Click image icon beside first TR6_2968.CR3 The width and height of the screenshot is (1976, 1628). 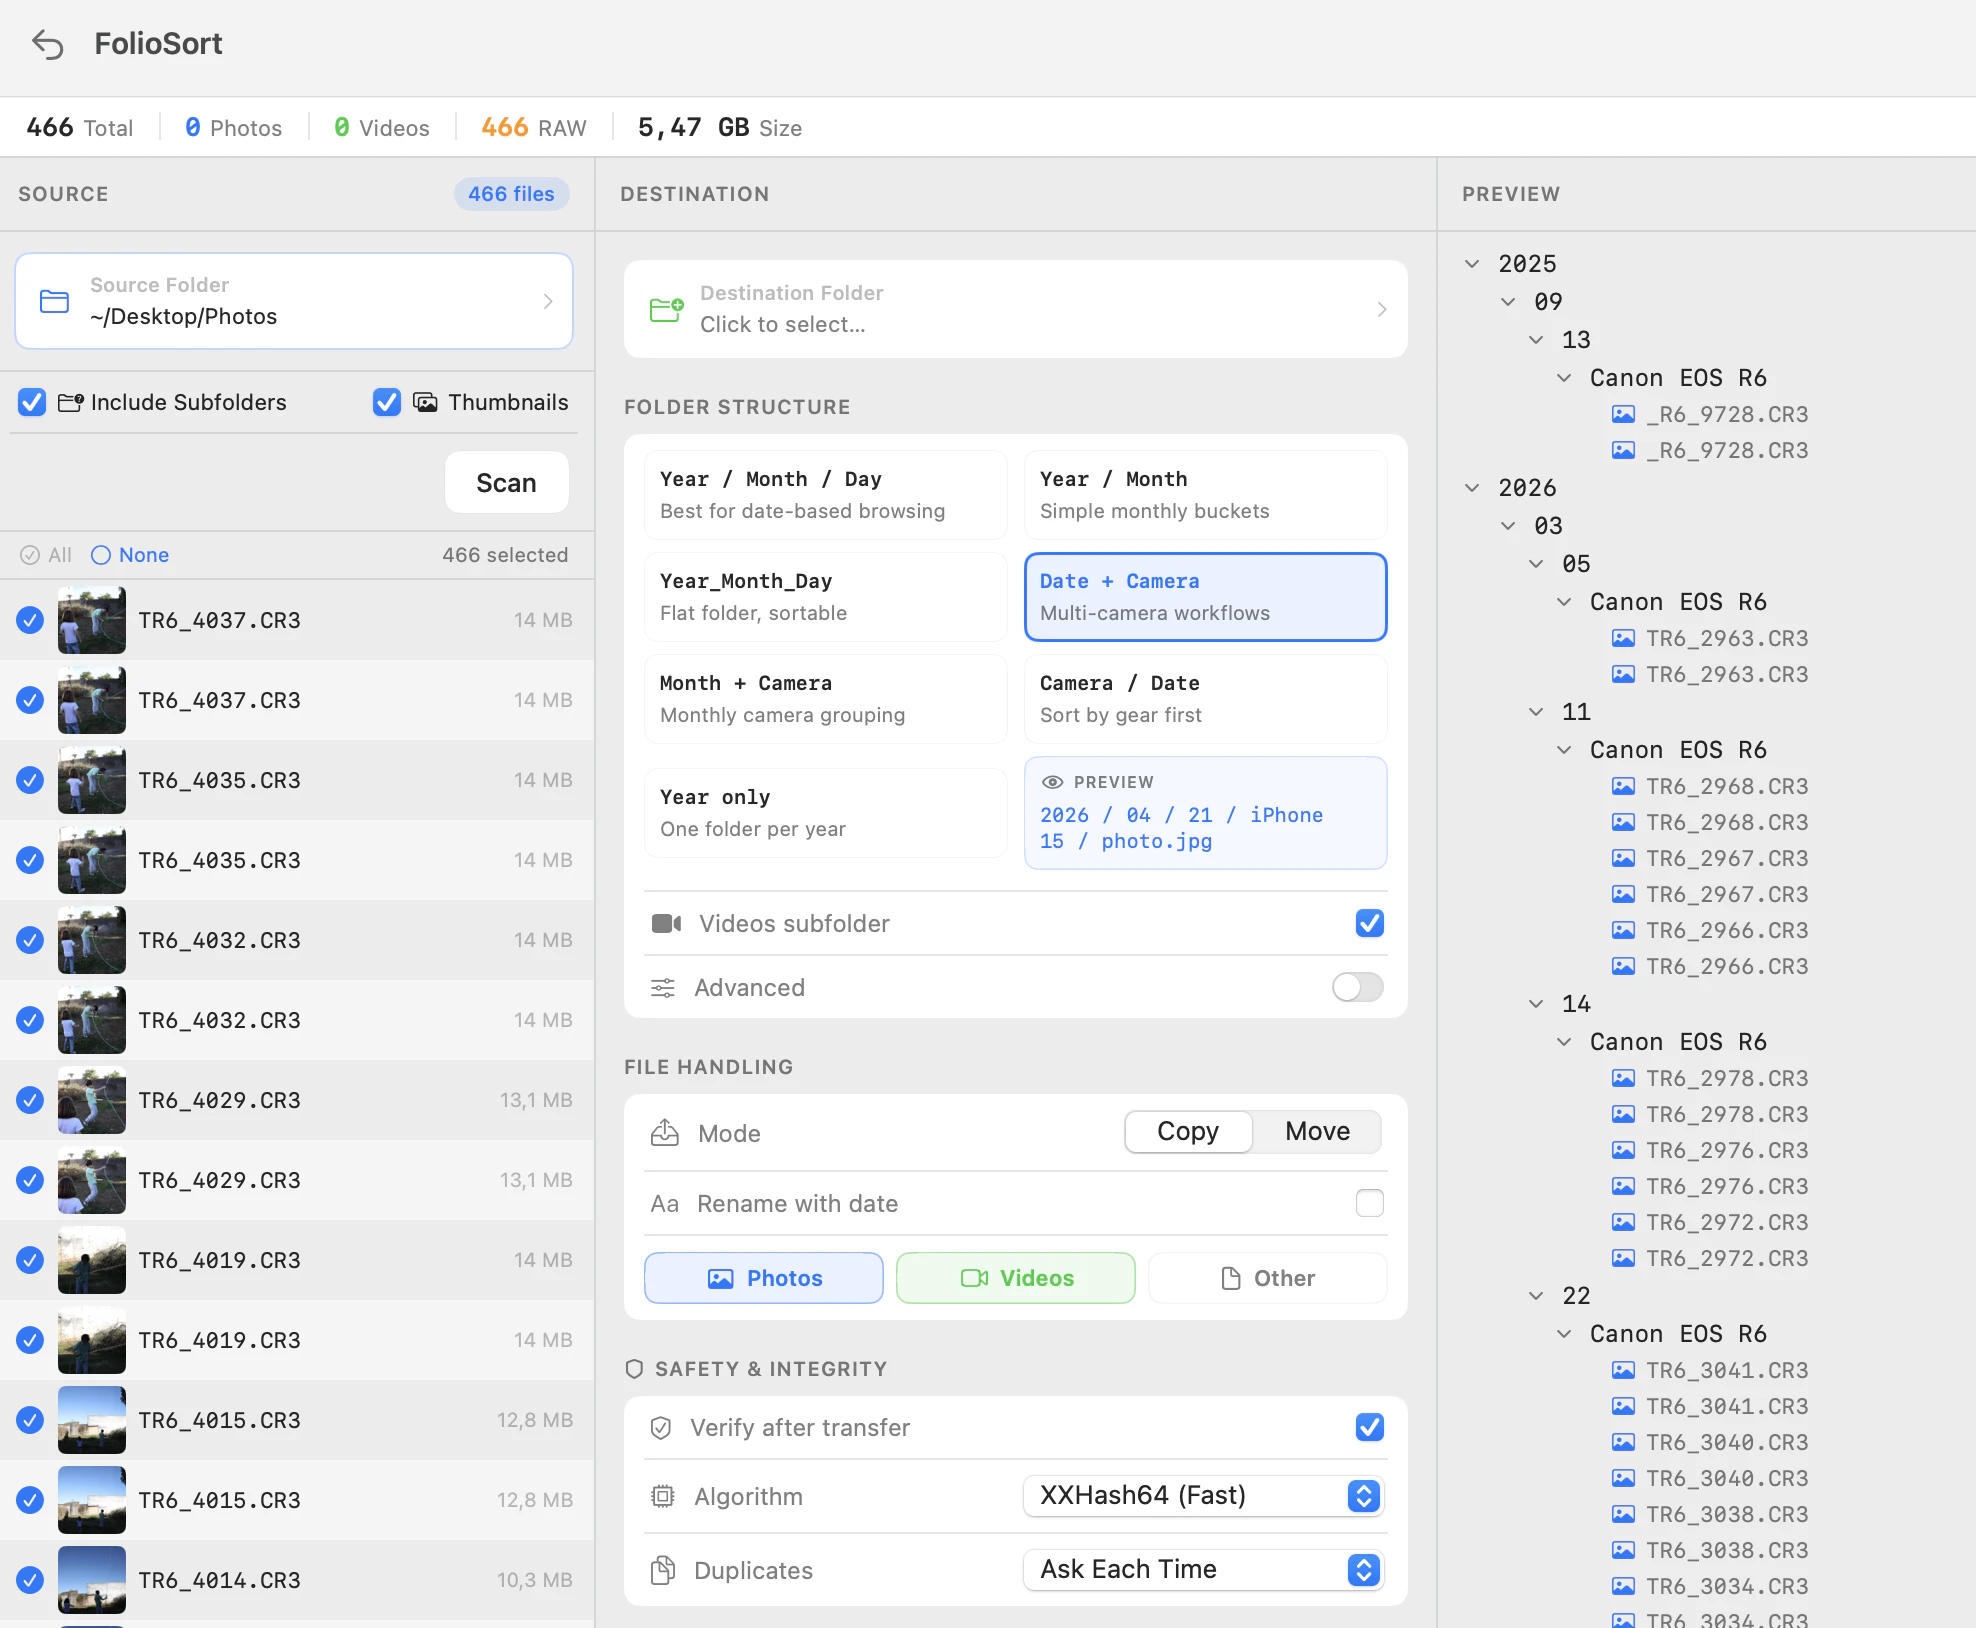tap(1623, 786)
